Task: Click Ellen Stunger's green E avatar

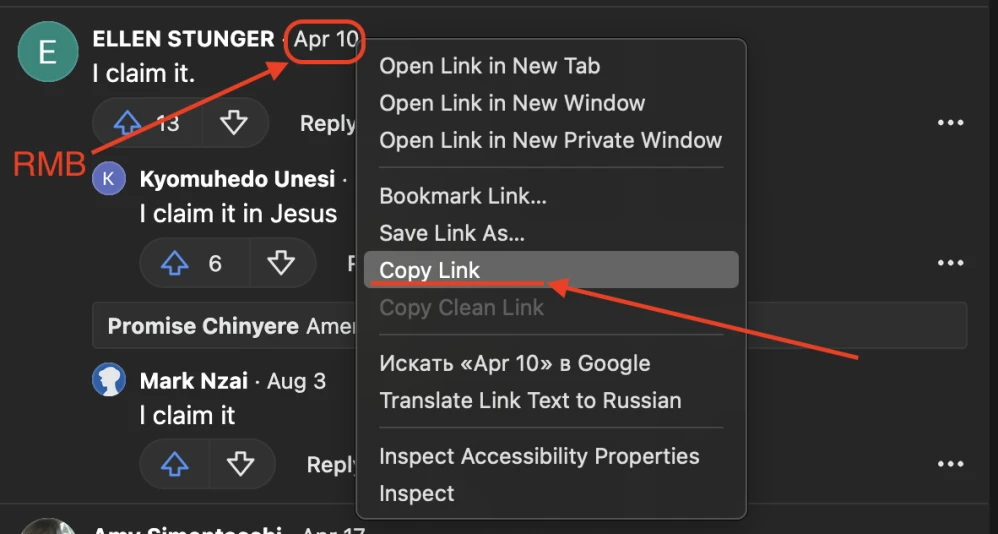Action: point(47,52)
